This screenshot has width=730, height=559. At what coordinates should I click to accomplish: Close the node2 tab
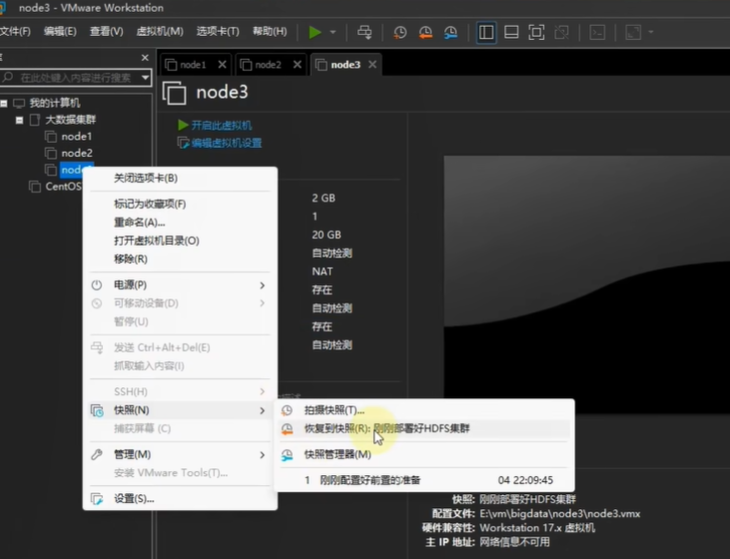(297, 65)
